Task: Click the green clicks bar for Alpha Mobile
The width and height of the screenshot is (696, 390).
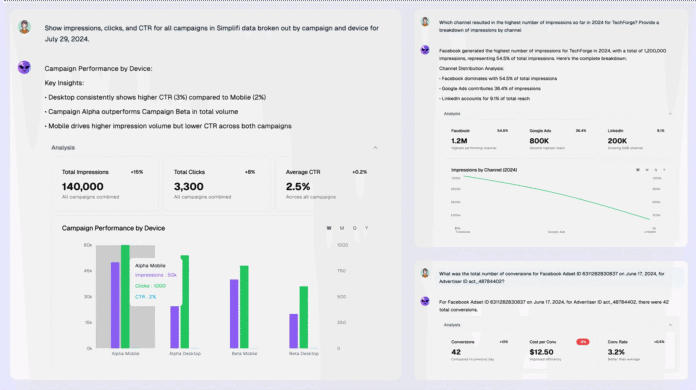Action: (125, 296)
